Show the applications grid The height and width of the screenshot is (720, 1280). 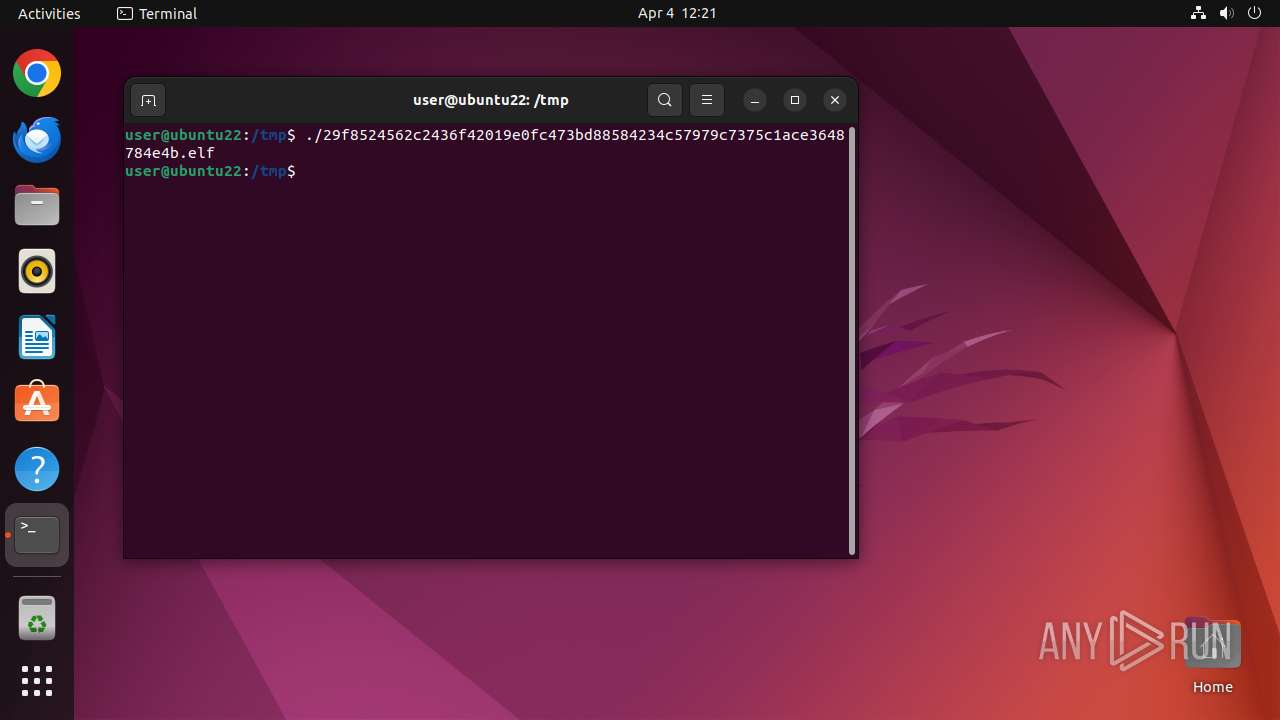click(37, 681)
